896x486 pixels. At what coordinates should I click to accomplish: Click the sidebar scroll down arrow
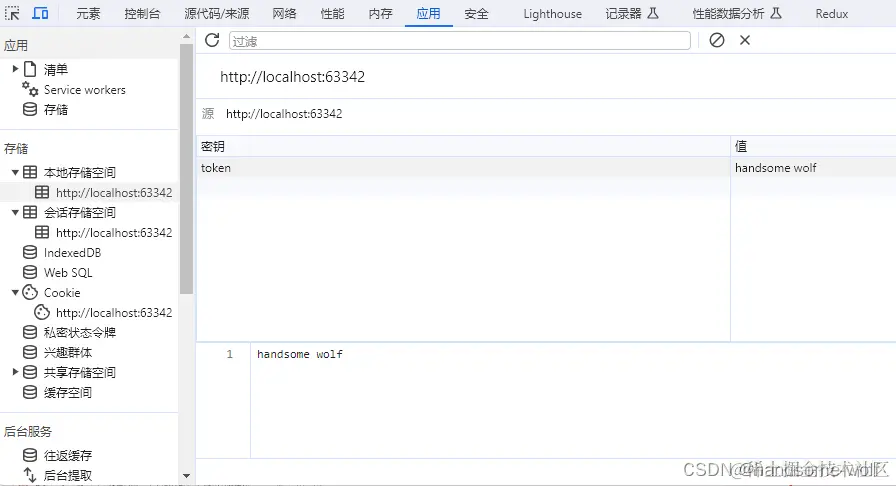[x=186, y=476]
